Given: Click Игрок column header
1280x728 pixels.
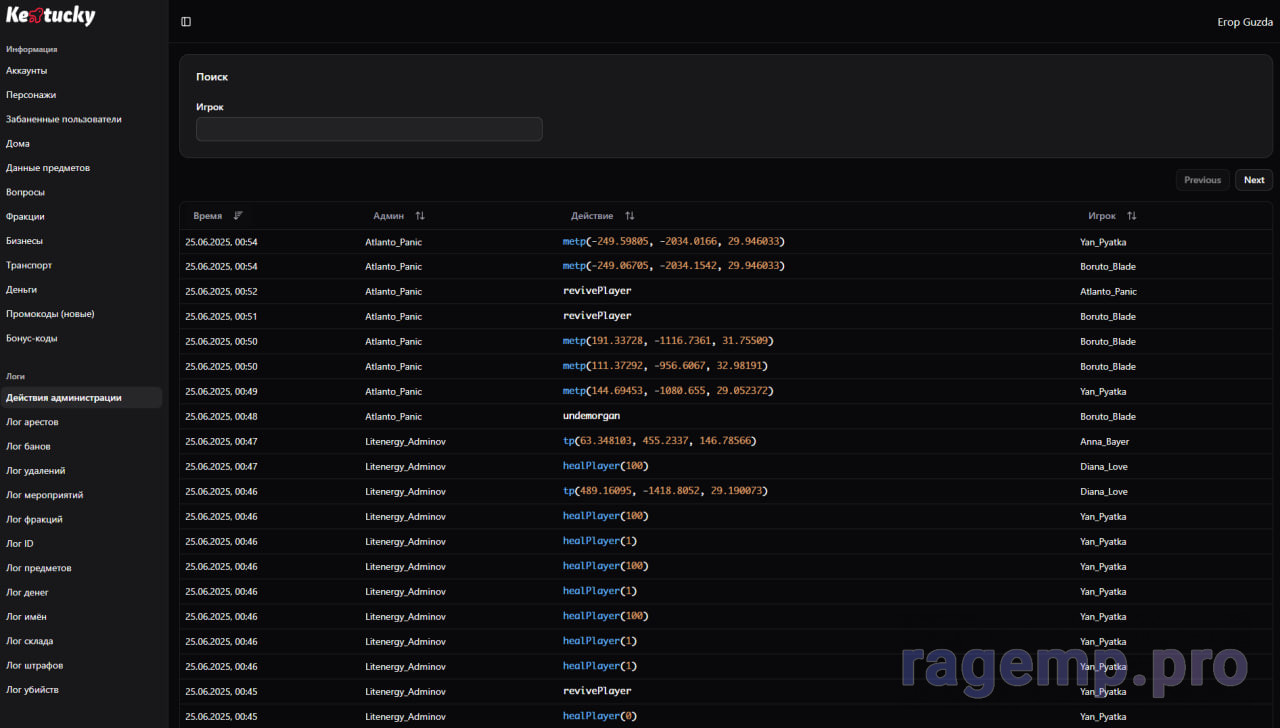Looking at the screenshot, I should (1102, 216).
